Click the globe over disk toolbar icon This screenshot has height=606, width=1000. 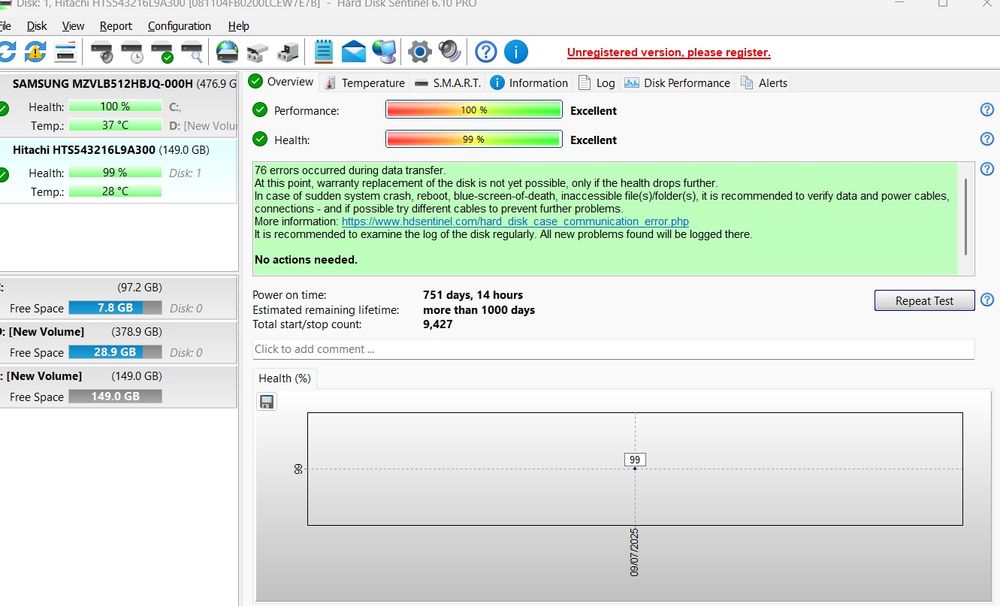tap(227, 52)
